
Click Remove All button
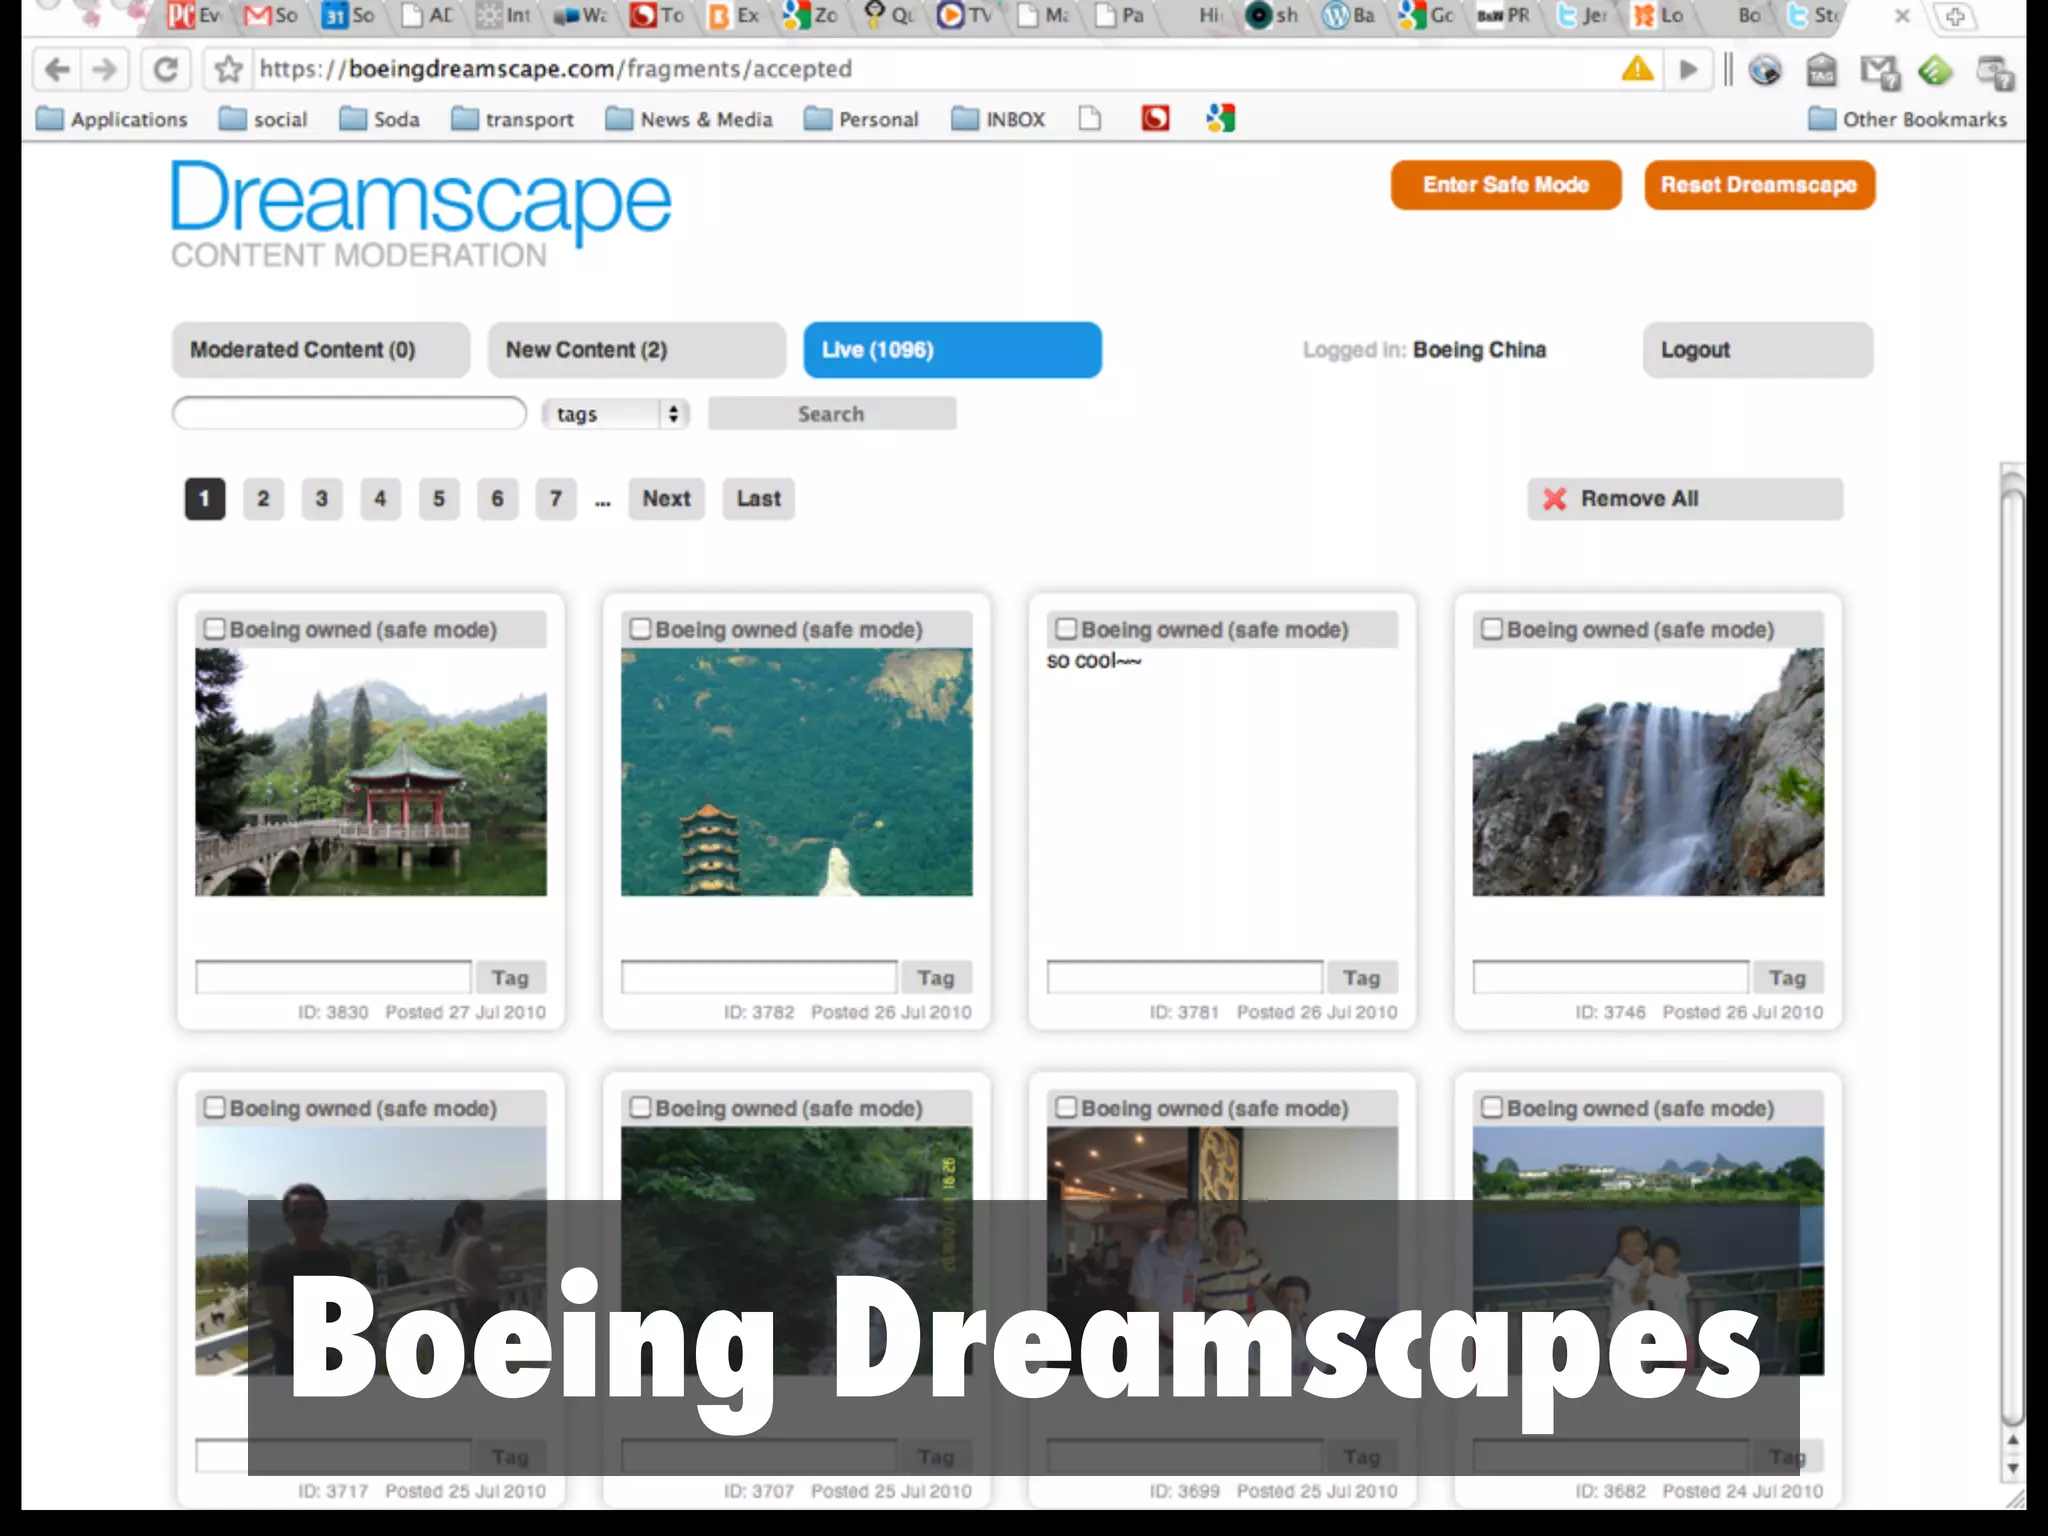pos(1685,499)
